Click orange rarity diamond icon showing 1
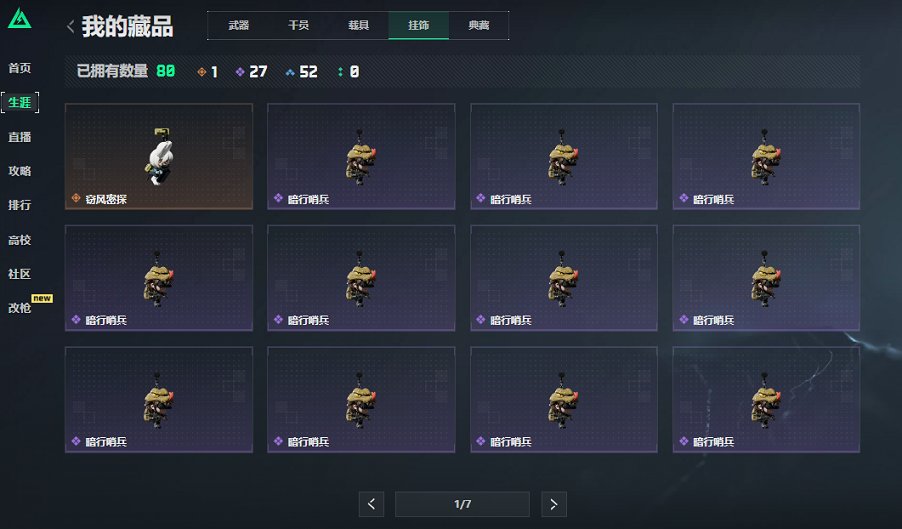The width and height of the screenshot is (902, 529). (201, 72)
